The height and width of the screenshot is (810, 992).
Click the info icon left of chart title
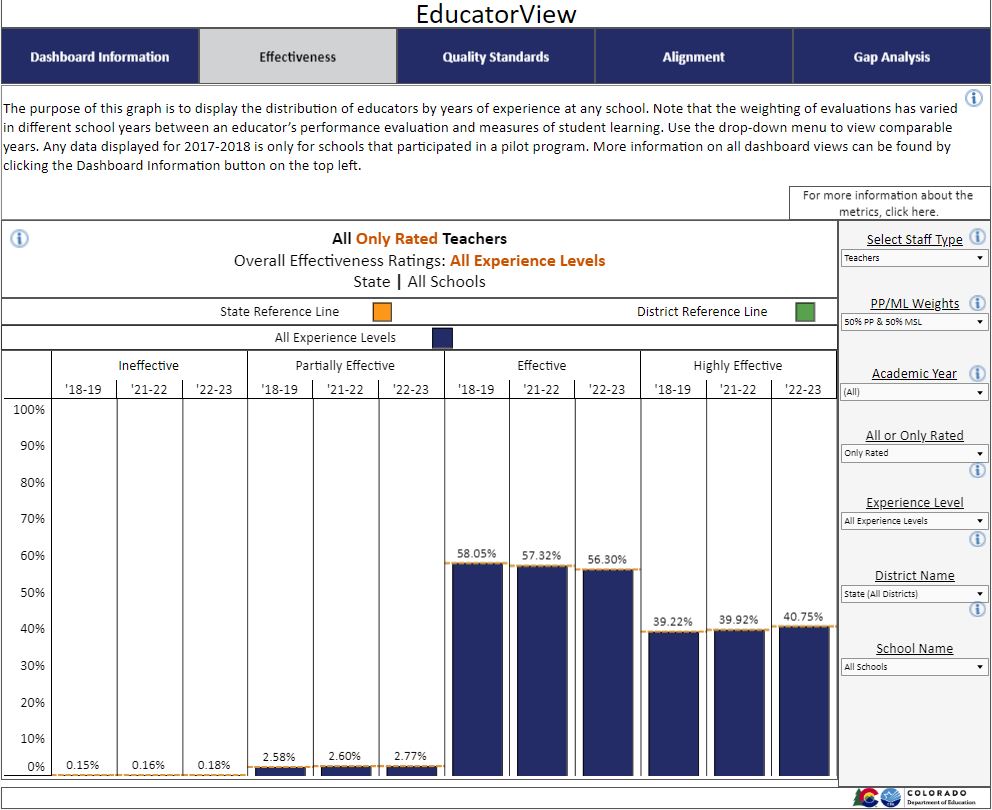tap(20, 239)
